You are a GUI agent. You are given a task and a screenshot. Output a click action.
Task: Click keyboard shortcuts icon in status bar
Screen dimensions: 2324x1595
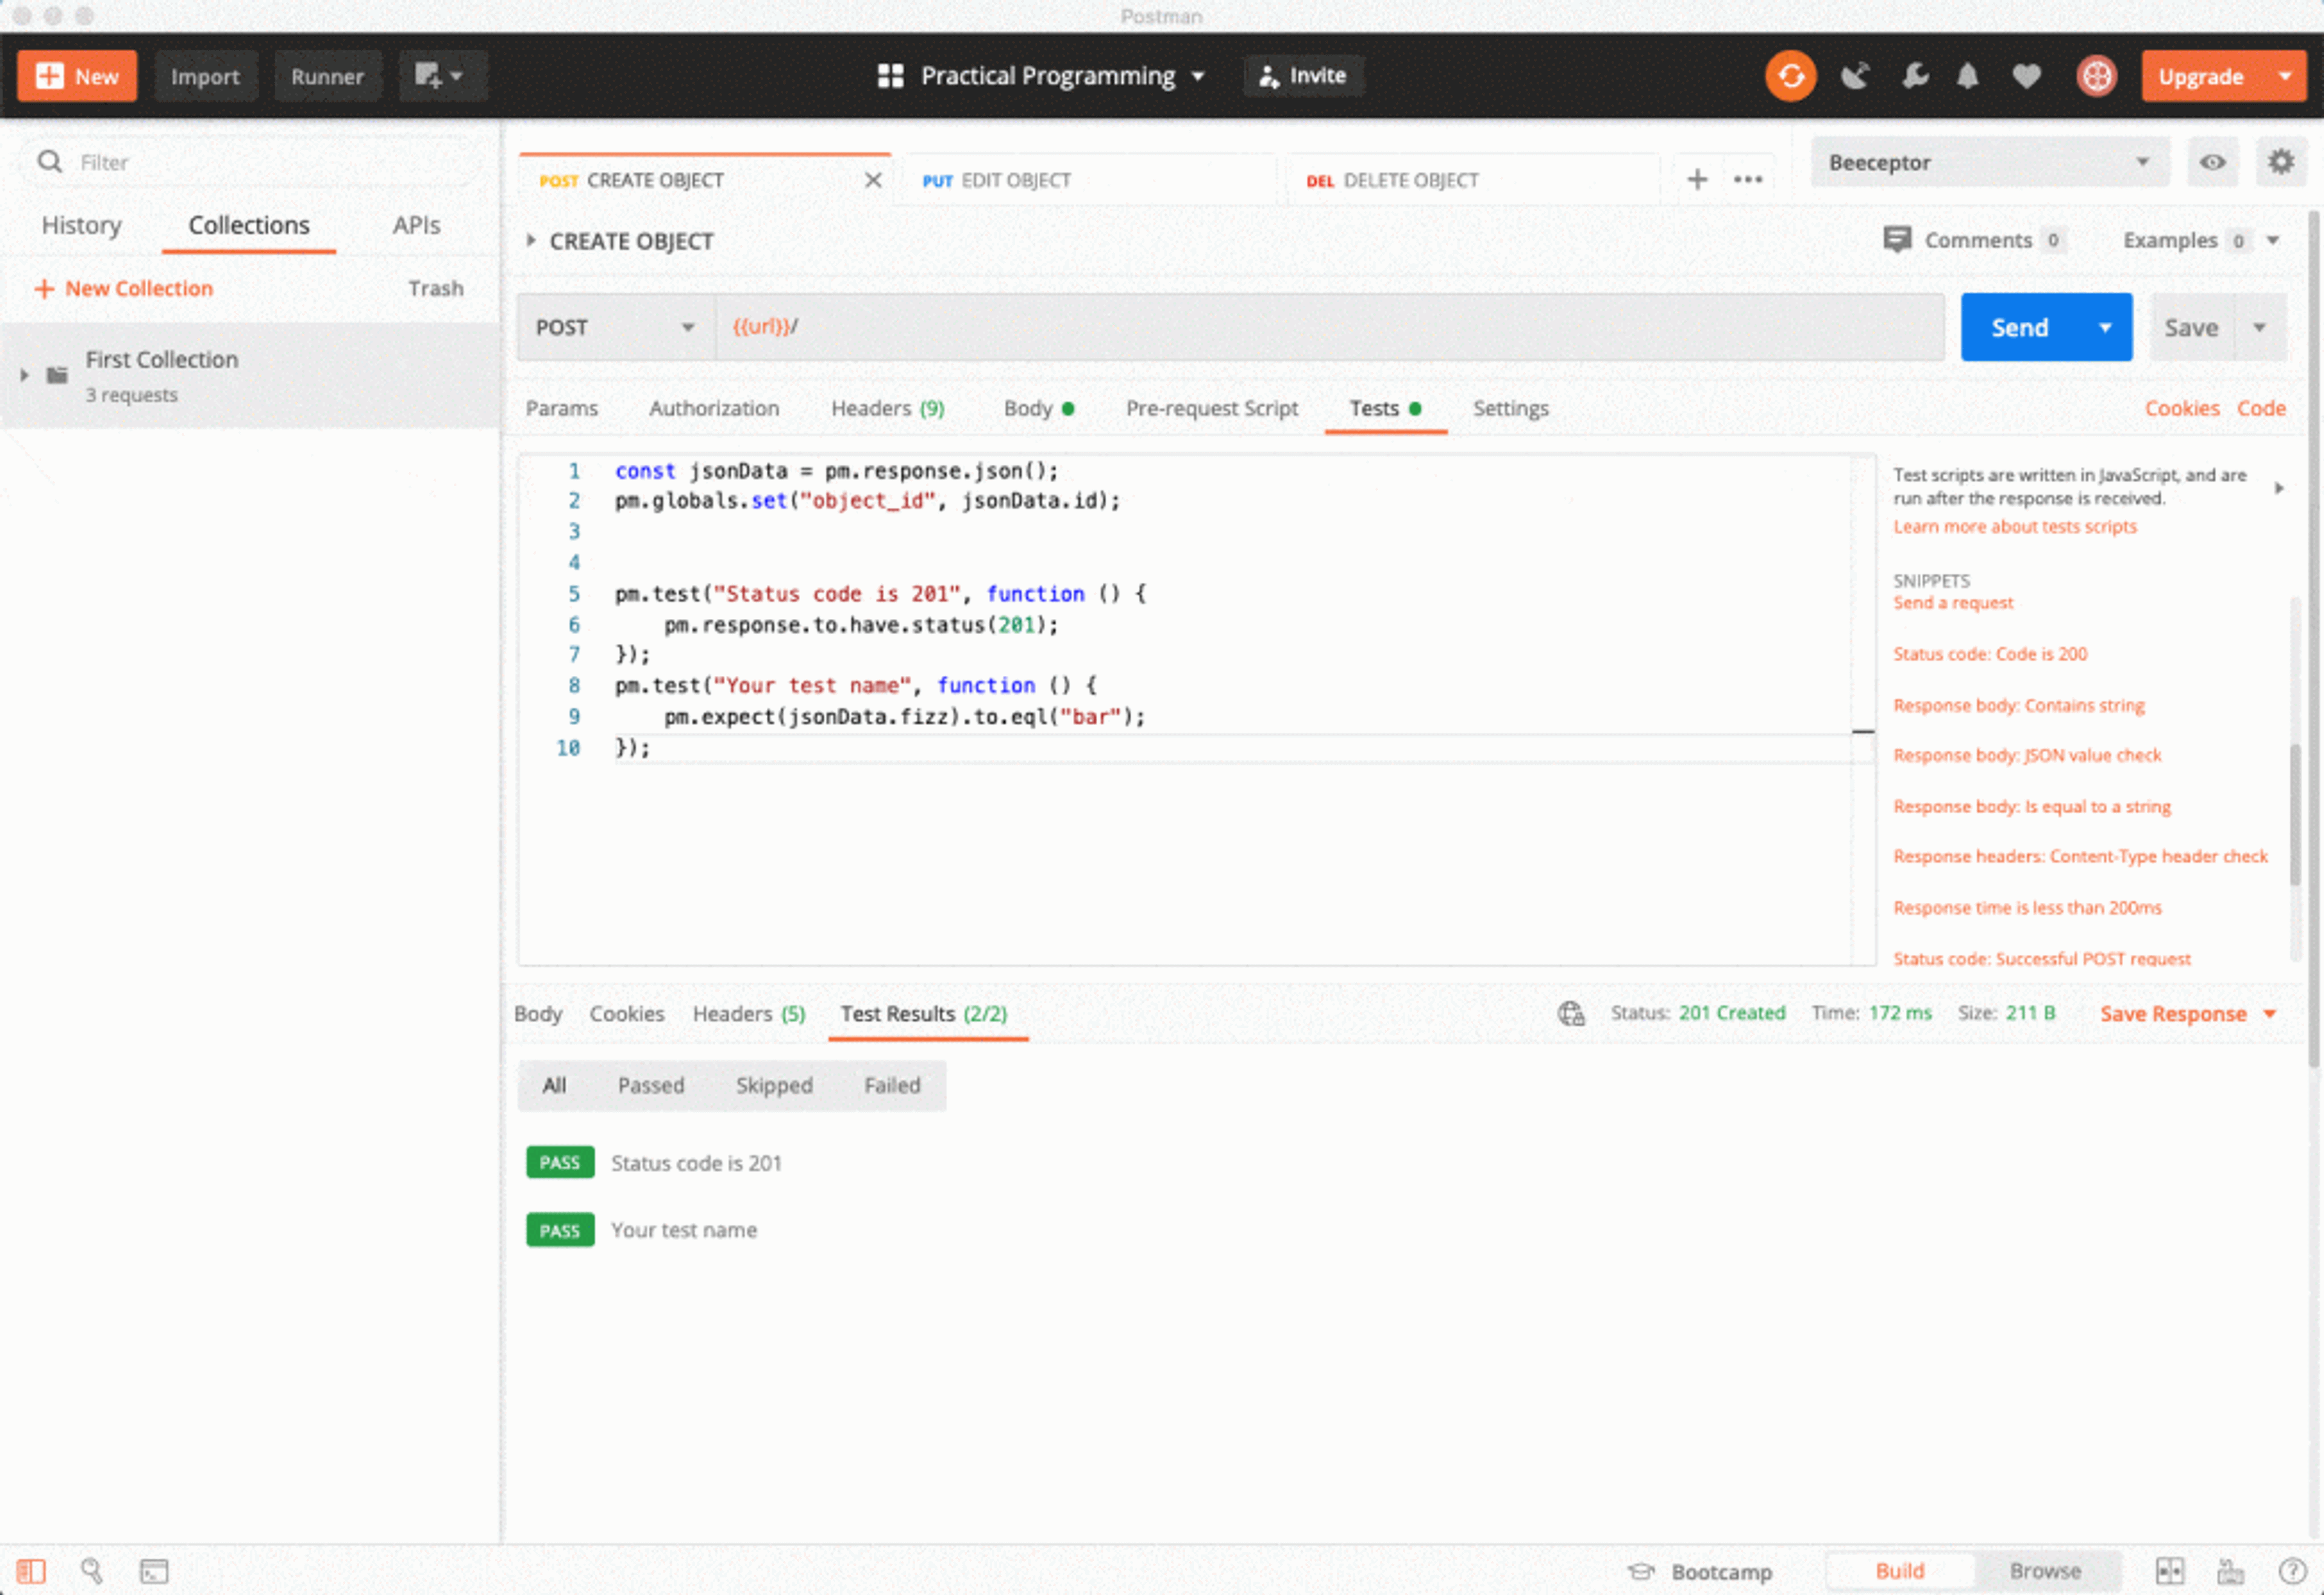click(2230, 1571)
